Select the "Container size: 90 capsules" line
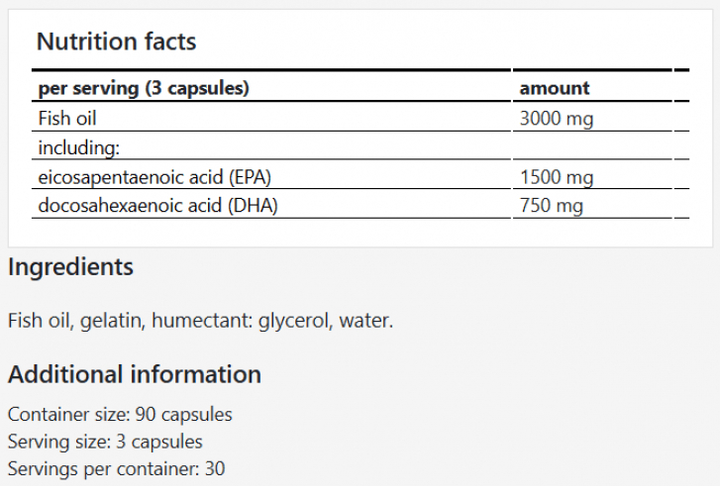This screenshot has height=486, width=720. coord(120,415)
